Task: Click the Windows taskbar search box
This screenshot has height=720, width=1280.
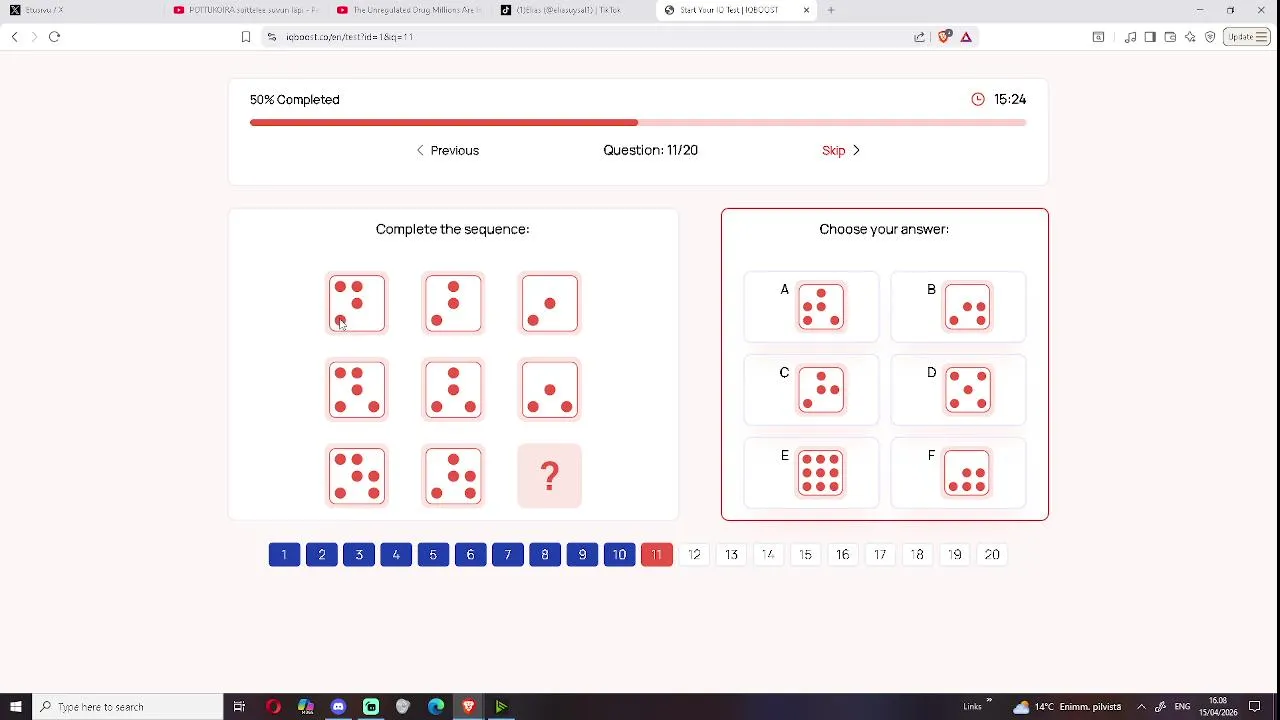Action: [x=128, y=707]
